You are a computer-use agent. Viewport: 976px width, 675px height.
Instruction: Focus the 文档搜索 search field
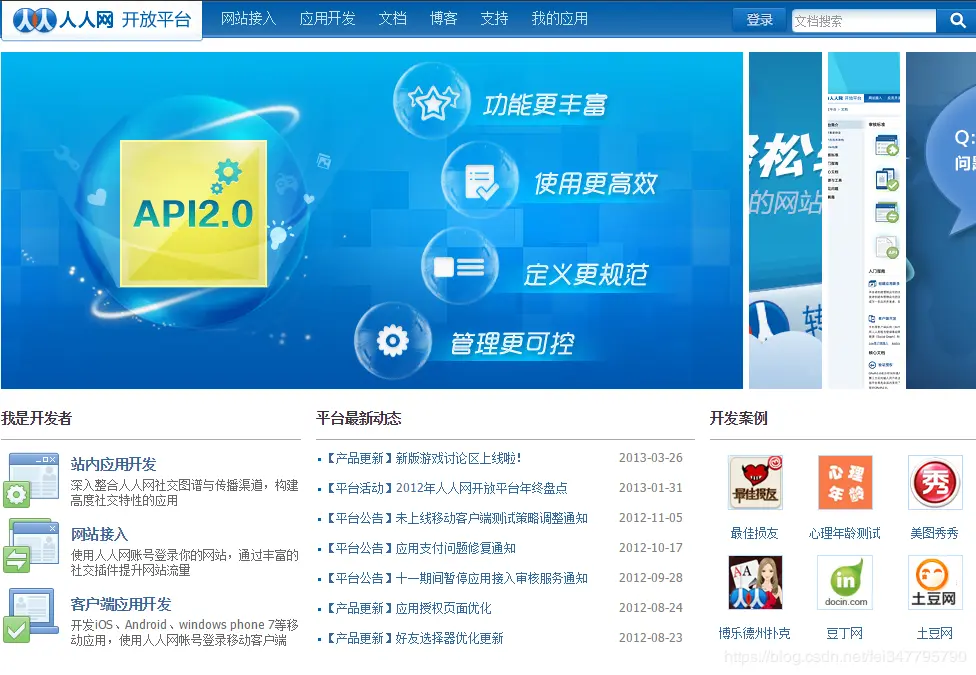coord(864,21)
